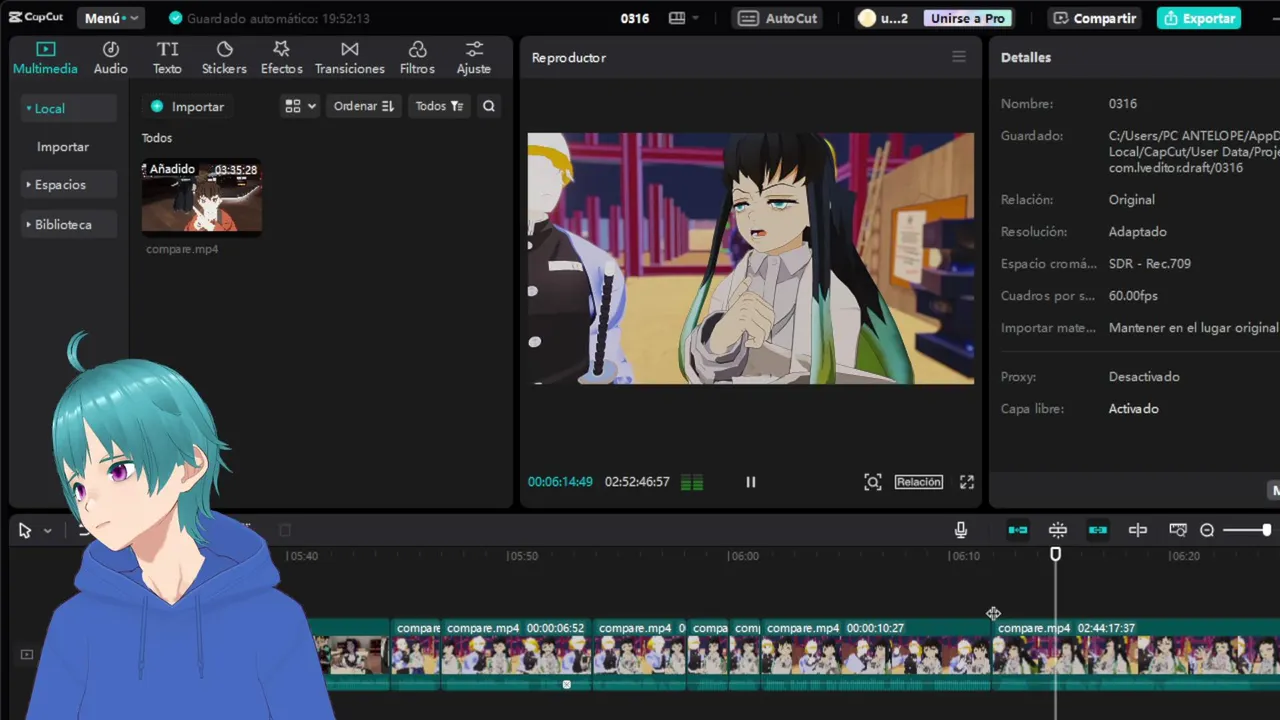Click the main track cover icon
1280x720 pixels.
(27, 655)
